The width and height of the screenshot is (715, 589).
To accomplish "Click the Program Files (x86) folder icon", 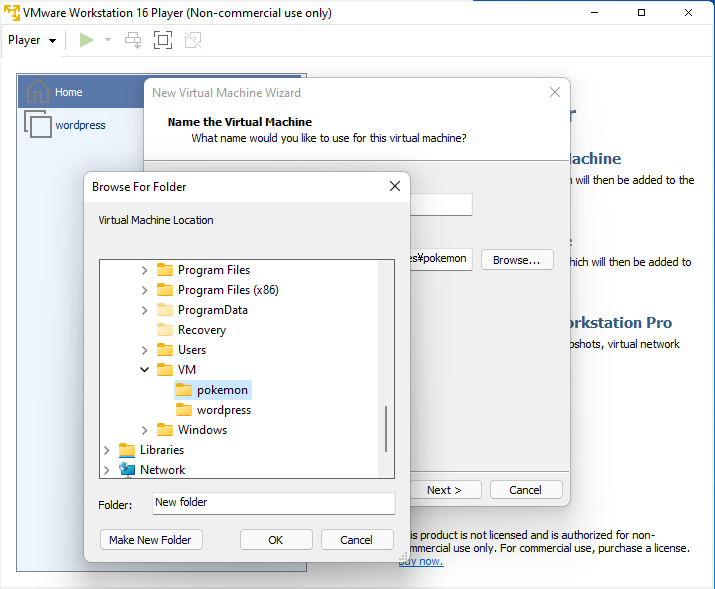I will pos(165,290).
